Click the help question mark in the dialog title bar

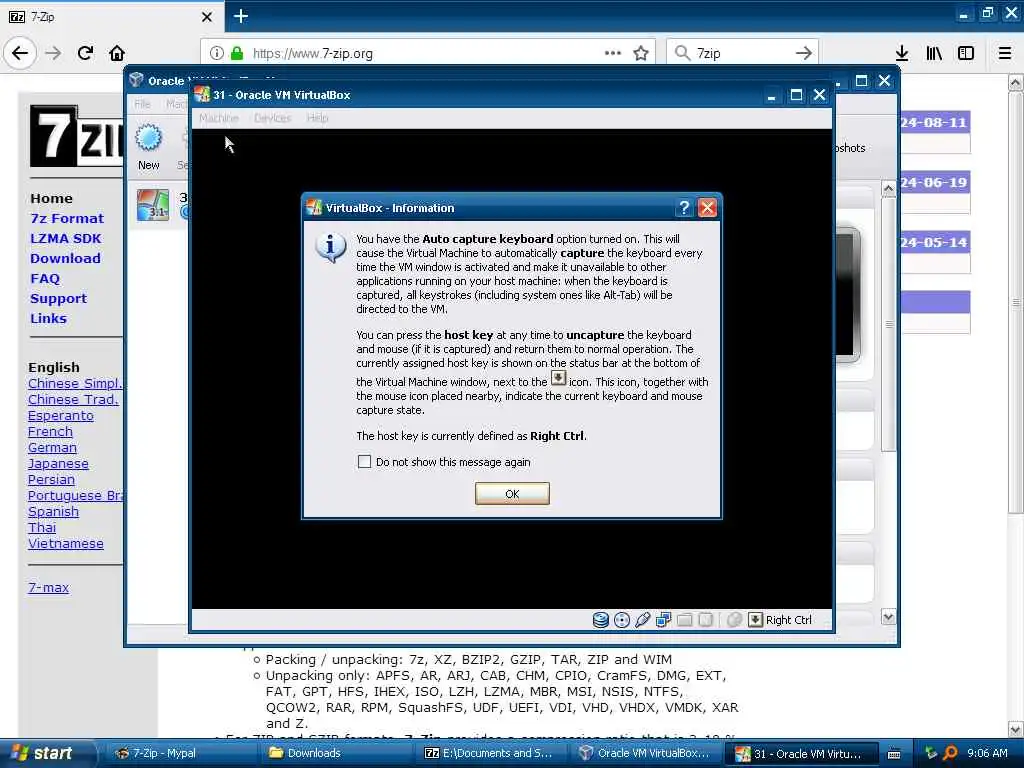click(x=684, y=208)
